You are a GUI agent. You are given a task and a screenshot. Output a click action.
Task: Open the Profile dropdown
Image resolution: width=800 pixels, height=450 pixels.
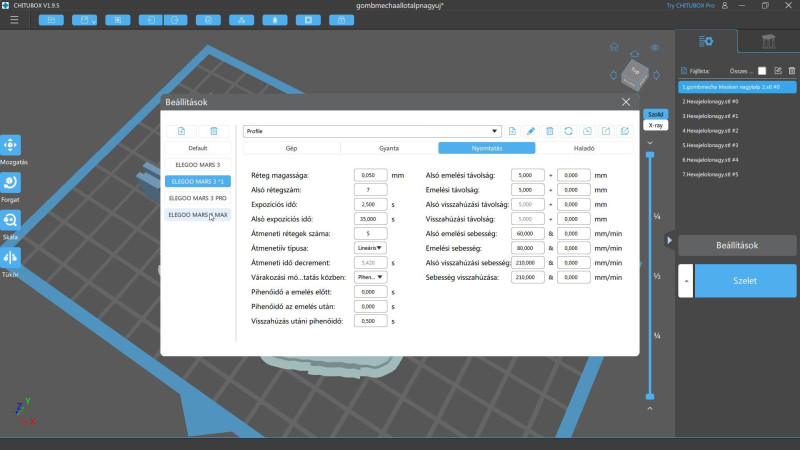pos(372,131)
